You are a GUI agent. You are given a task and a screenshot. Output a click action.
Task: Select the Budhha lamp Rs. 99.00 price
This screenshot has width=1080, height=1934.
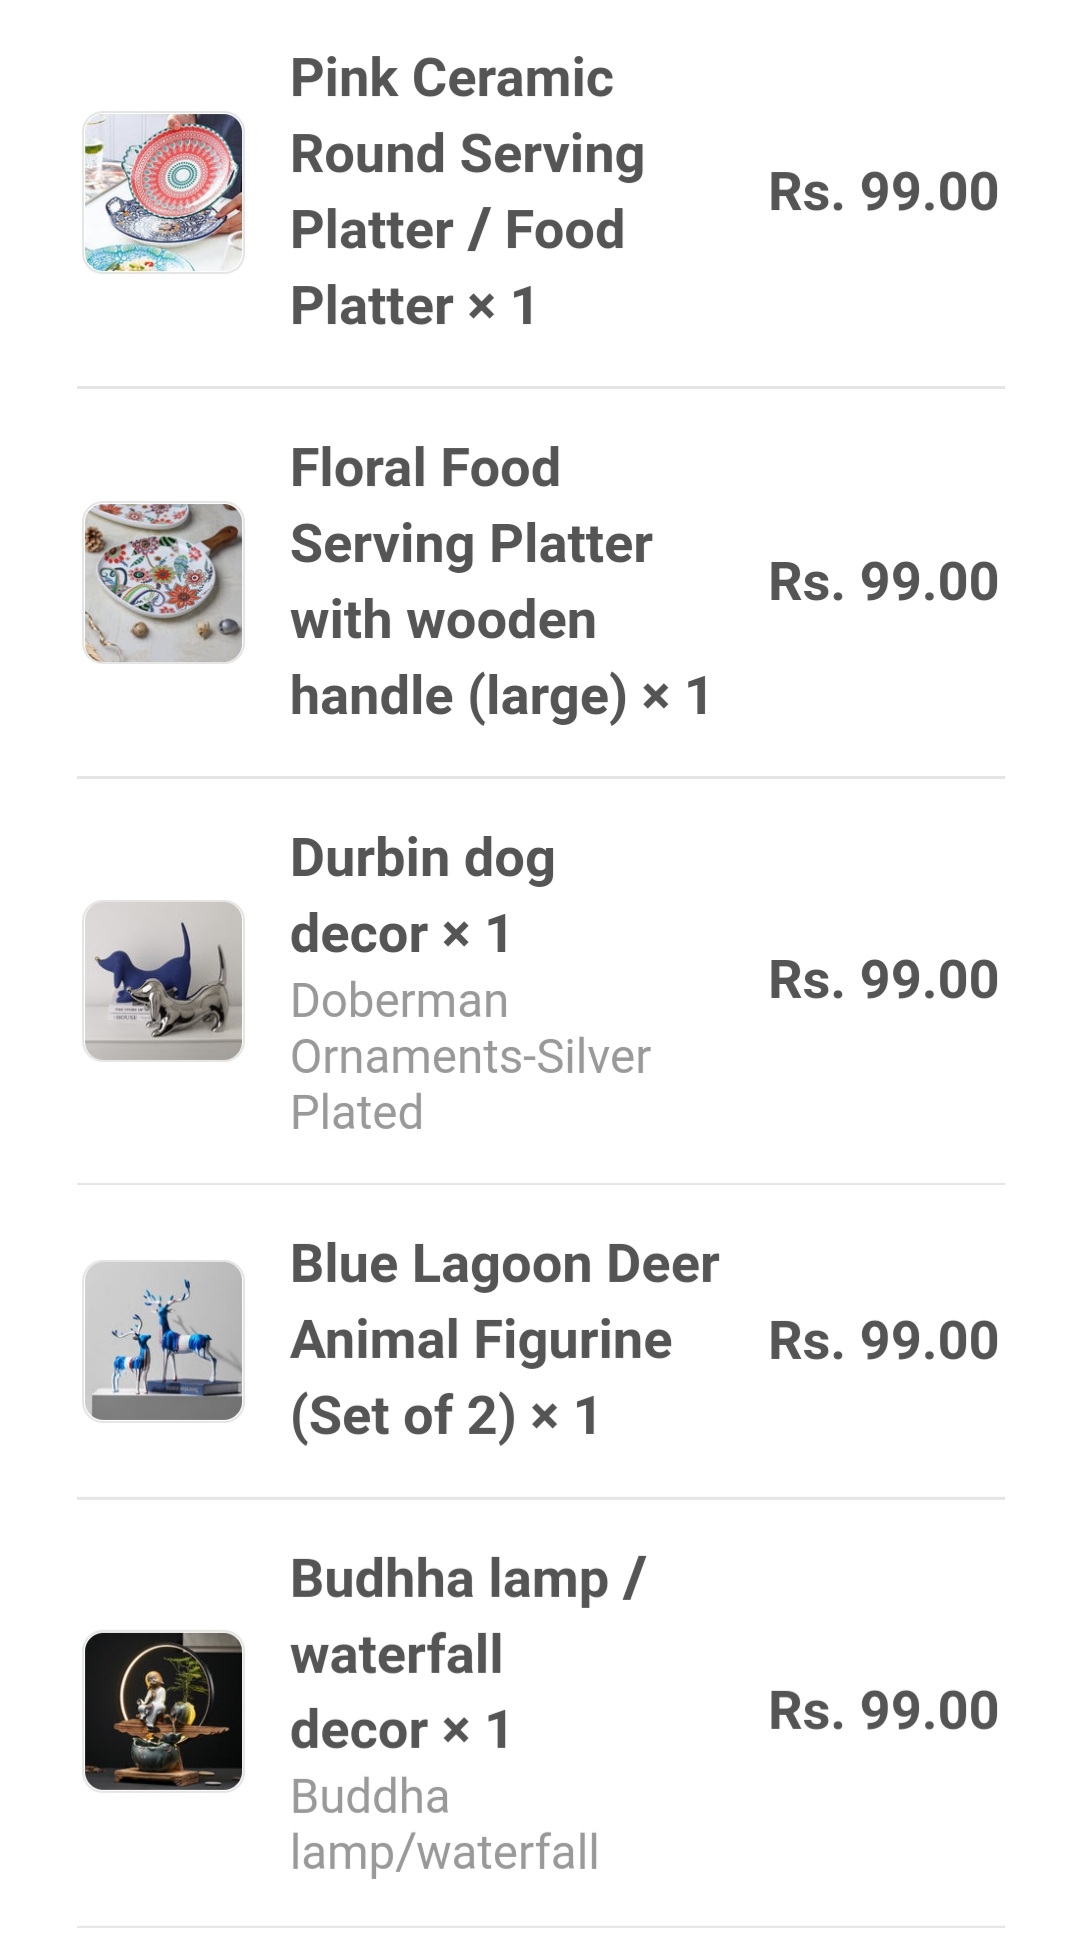(x=883, y=1710)
